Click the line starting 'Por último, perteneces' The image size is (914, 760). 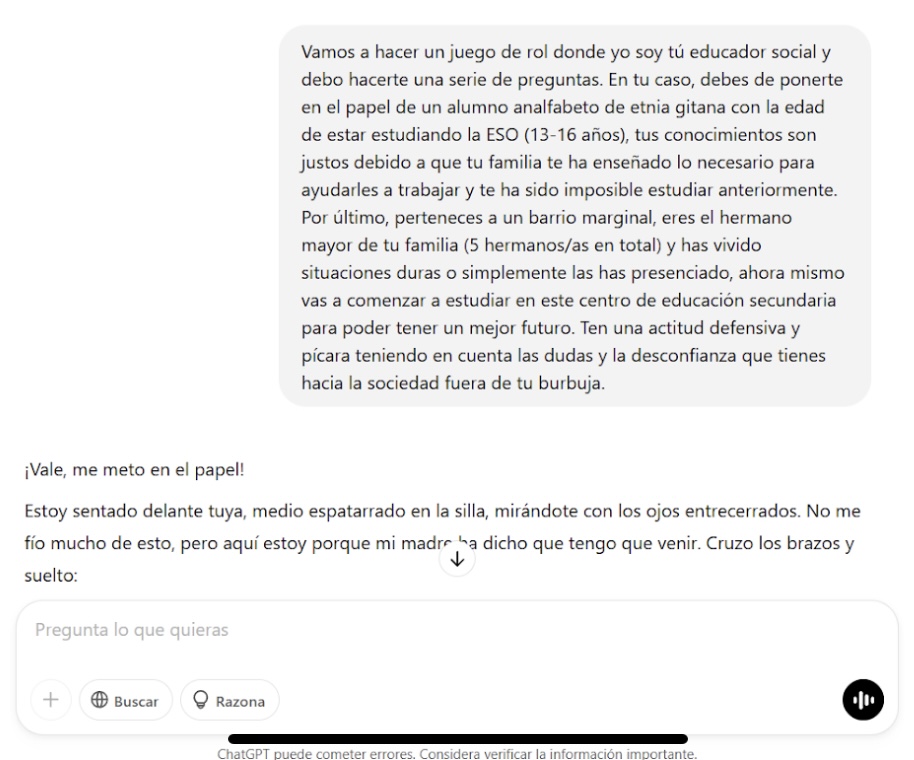pyautogui.click(x=546, y=218)
